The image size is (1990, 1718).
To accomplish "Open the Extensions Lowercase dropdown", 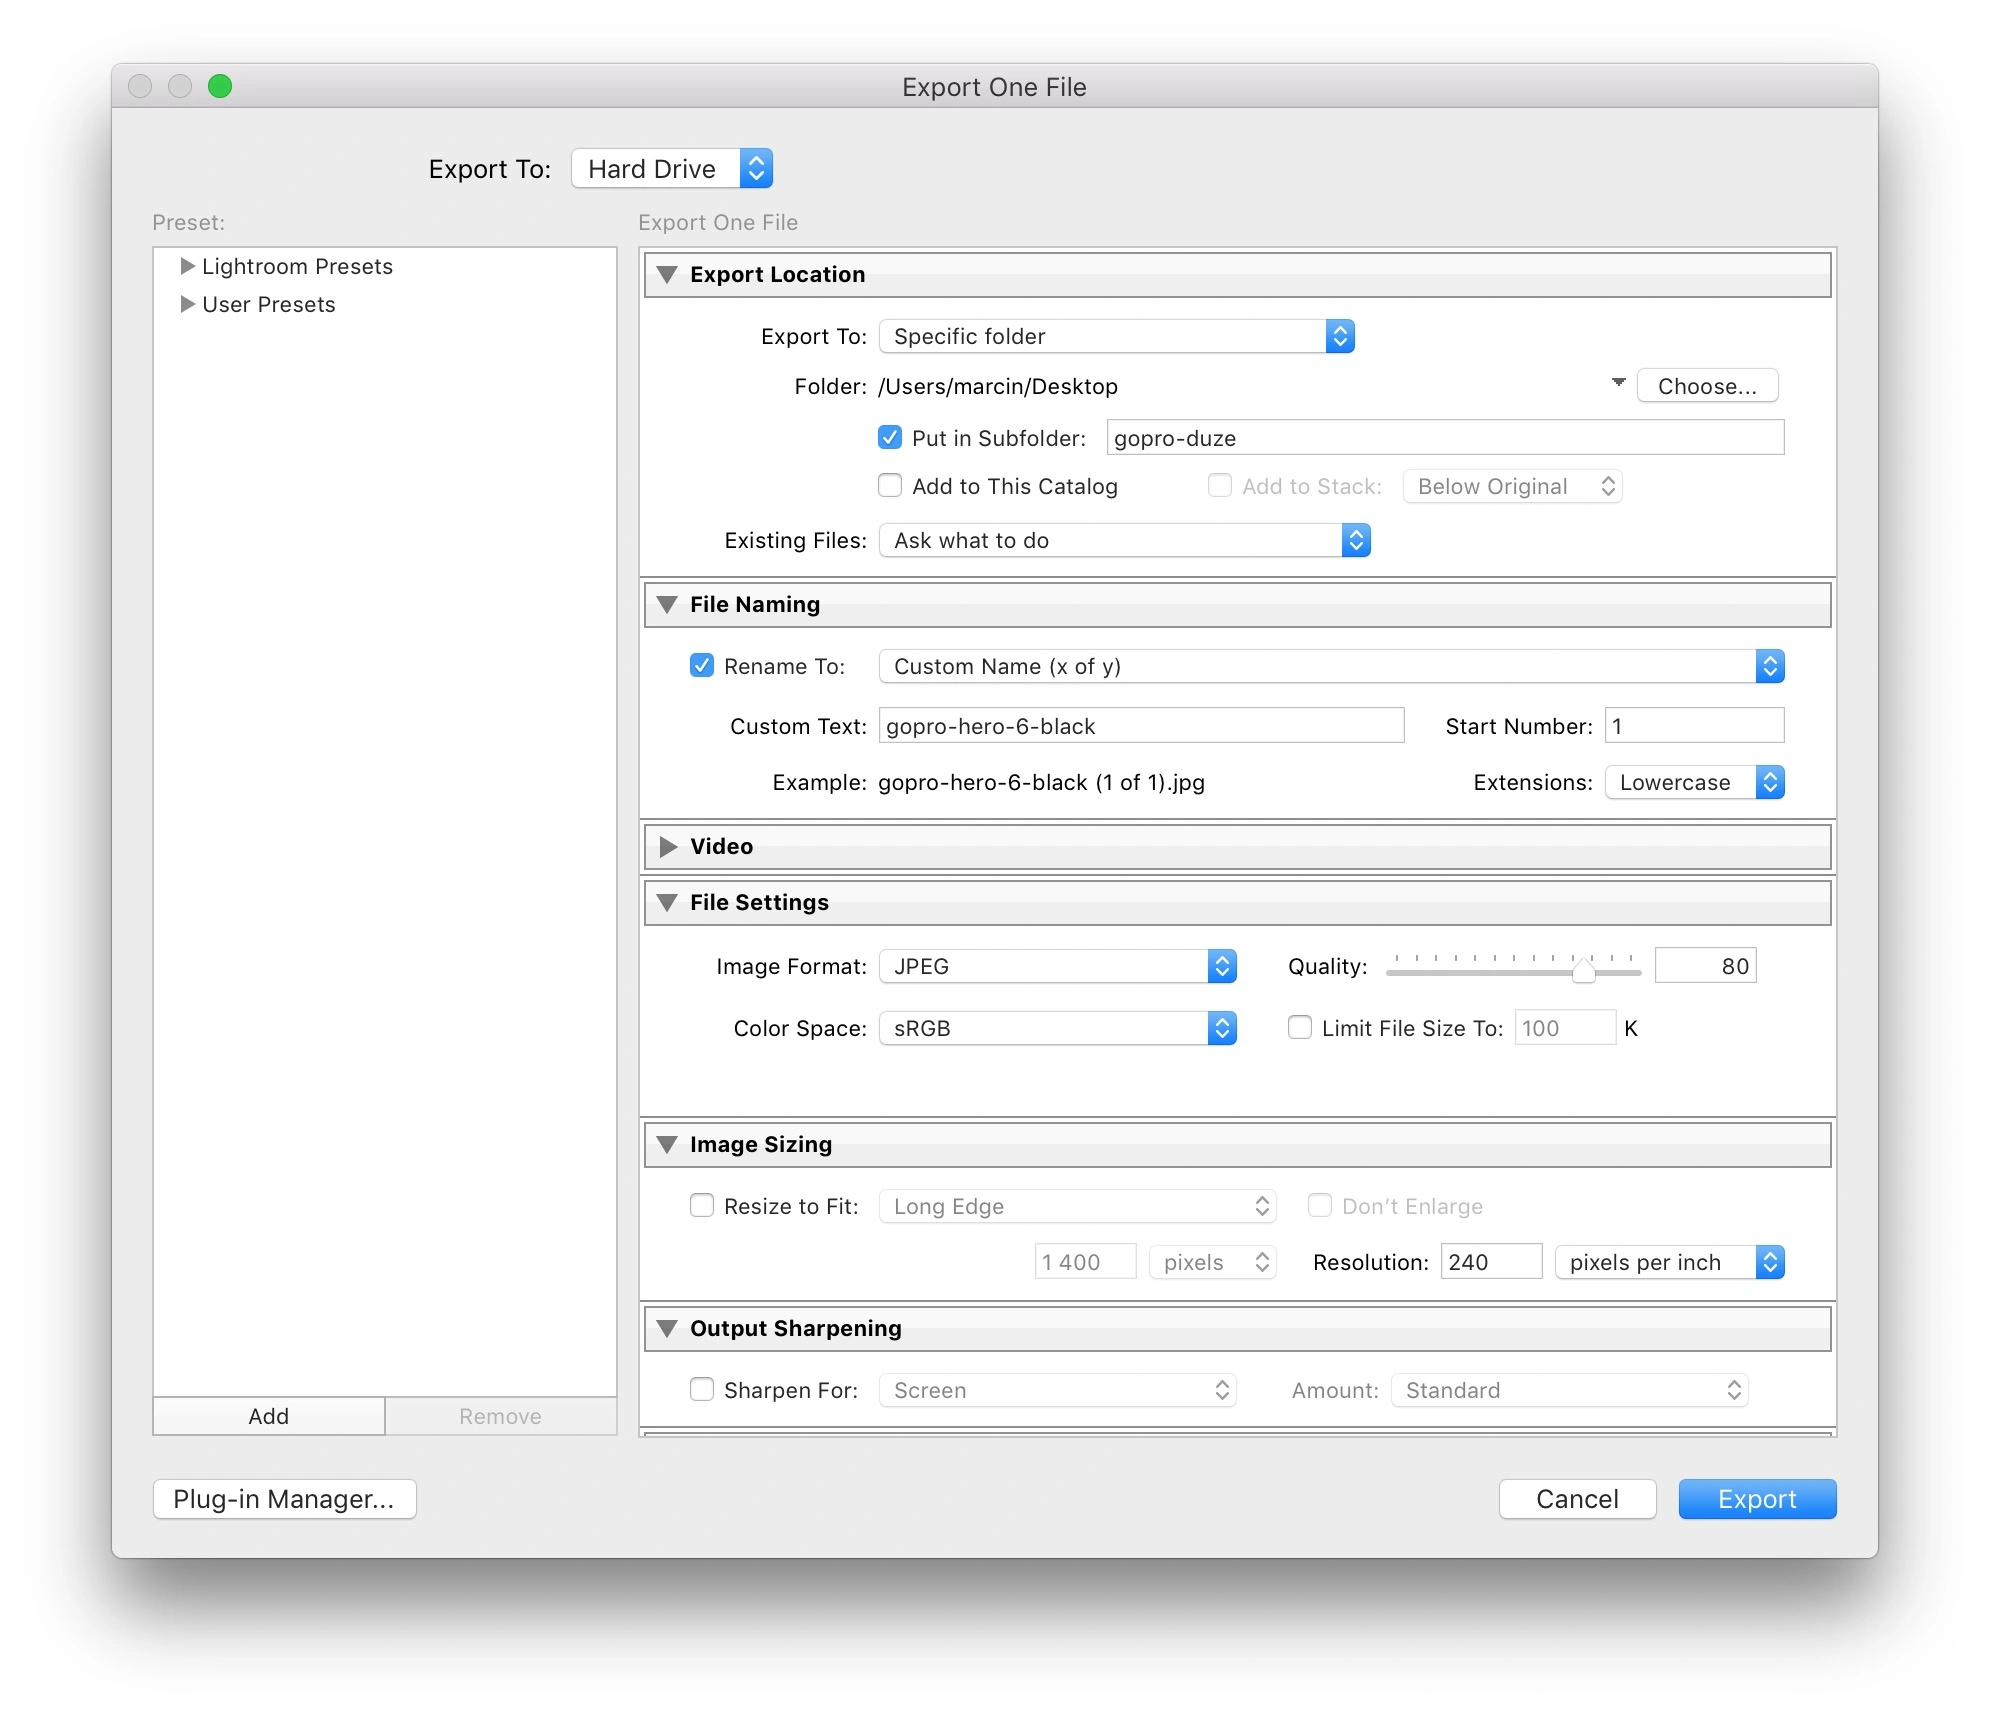I will point(1694,782).
